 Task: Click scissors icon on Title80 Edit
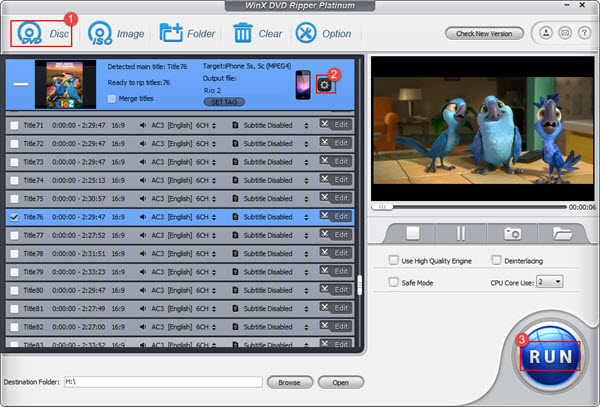point(325,289)
